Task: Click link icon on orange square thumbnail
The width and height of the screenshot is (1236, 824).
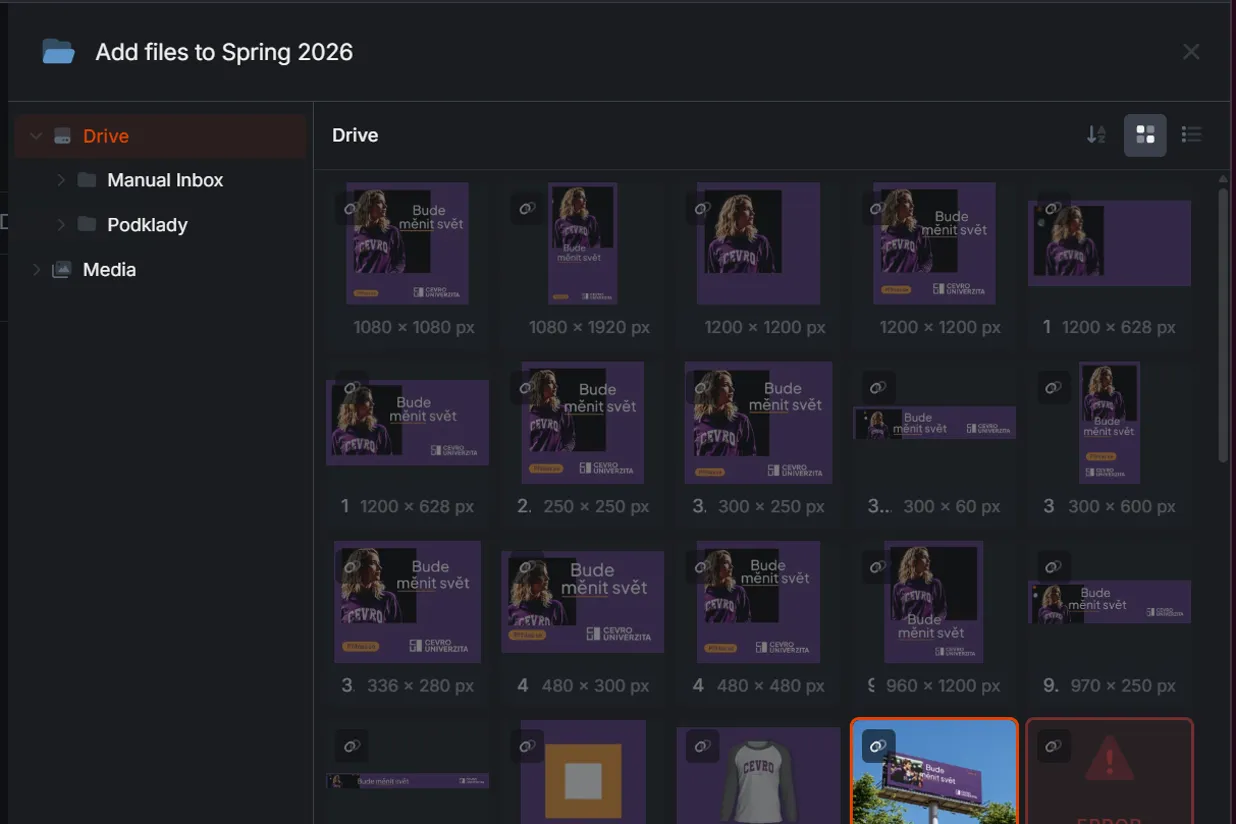Action: [527, 746]
